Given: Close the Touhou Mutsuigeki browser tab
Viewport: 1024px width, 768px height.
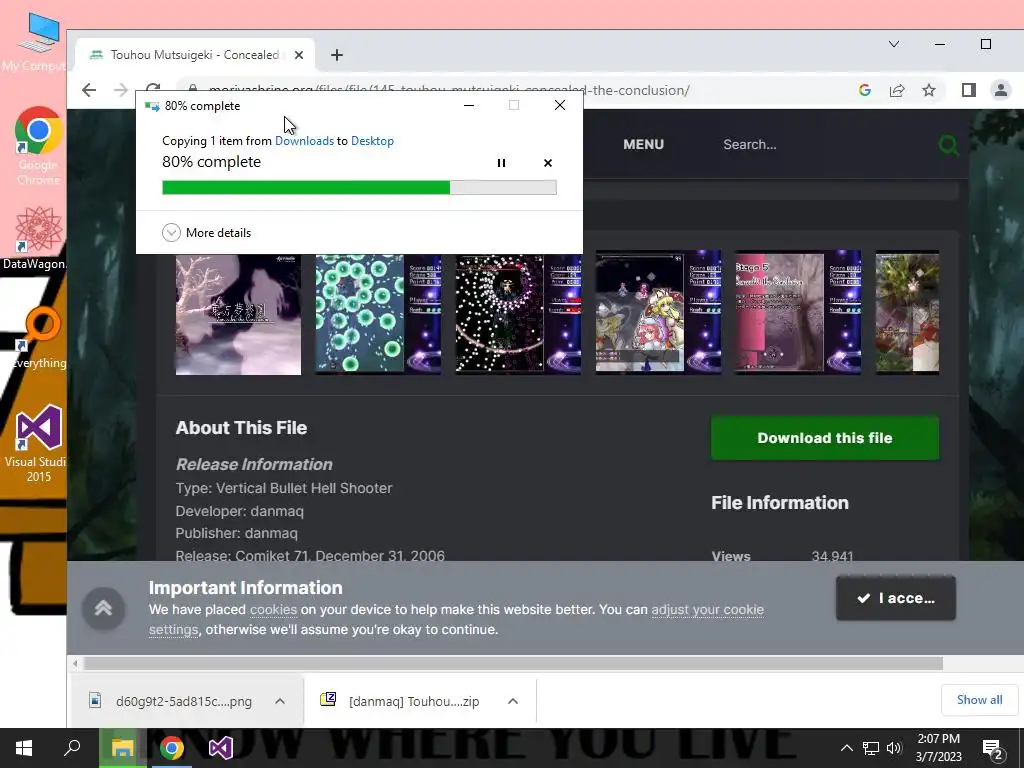Looking at the screenshot, I should point(298,55).
